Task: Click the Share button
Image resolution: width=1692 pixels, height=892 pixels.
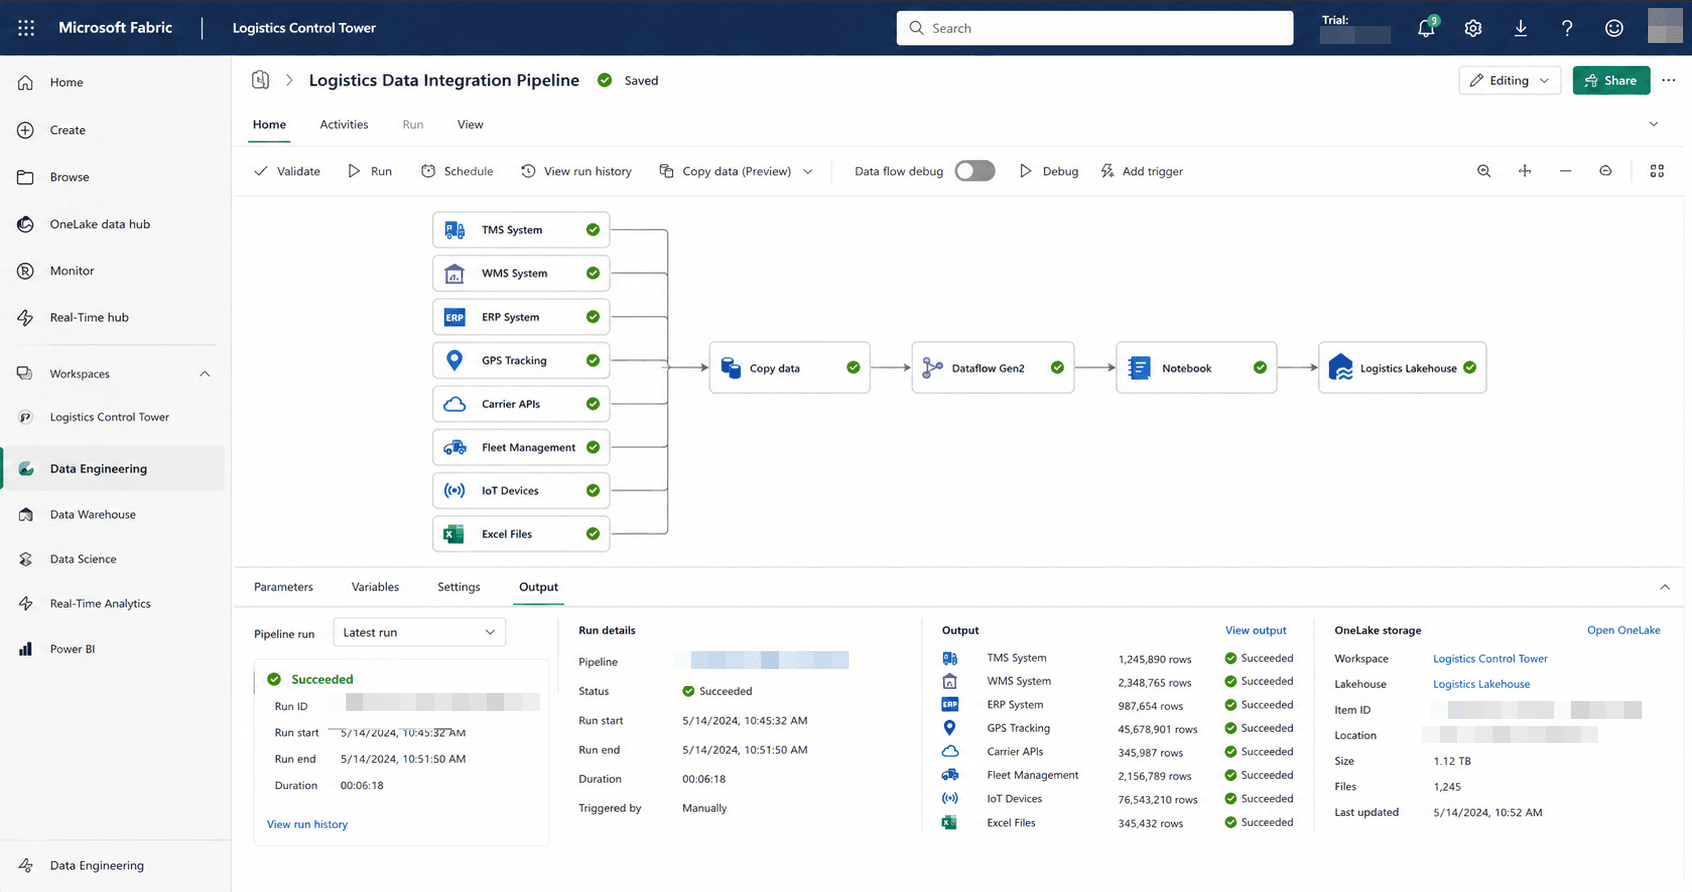Action: pyautogui.click(x=1611, y=80)
